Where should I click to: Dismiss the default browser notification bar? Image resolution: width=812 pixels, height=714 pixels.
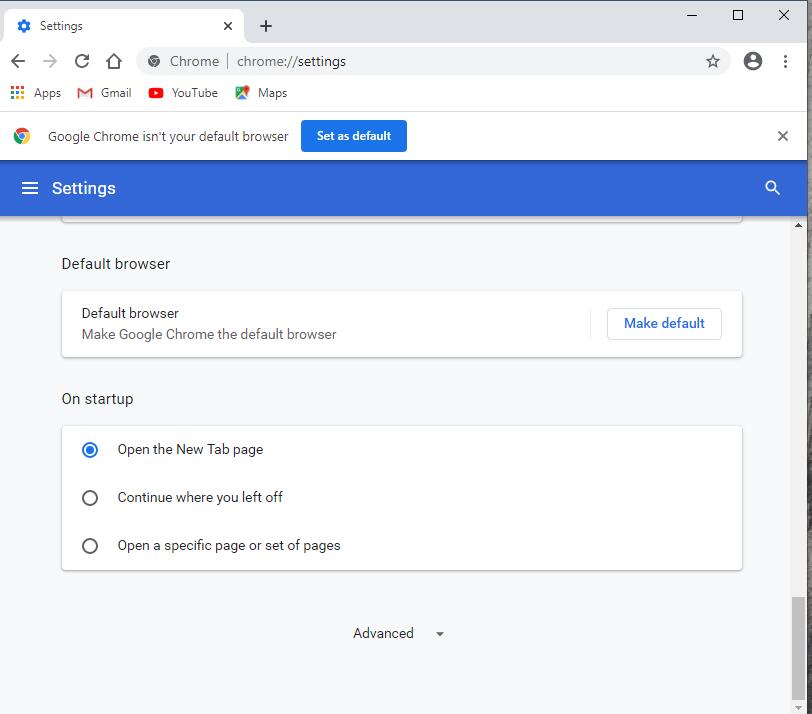[782, 136]
